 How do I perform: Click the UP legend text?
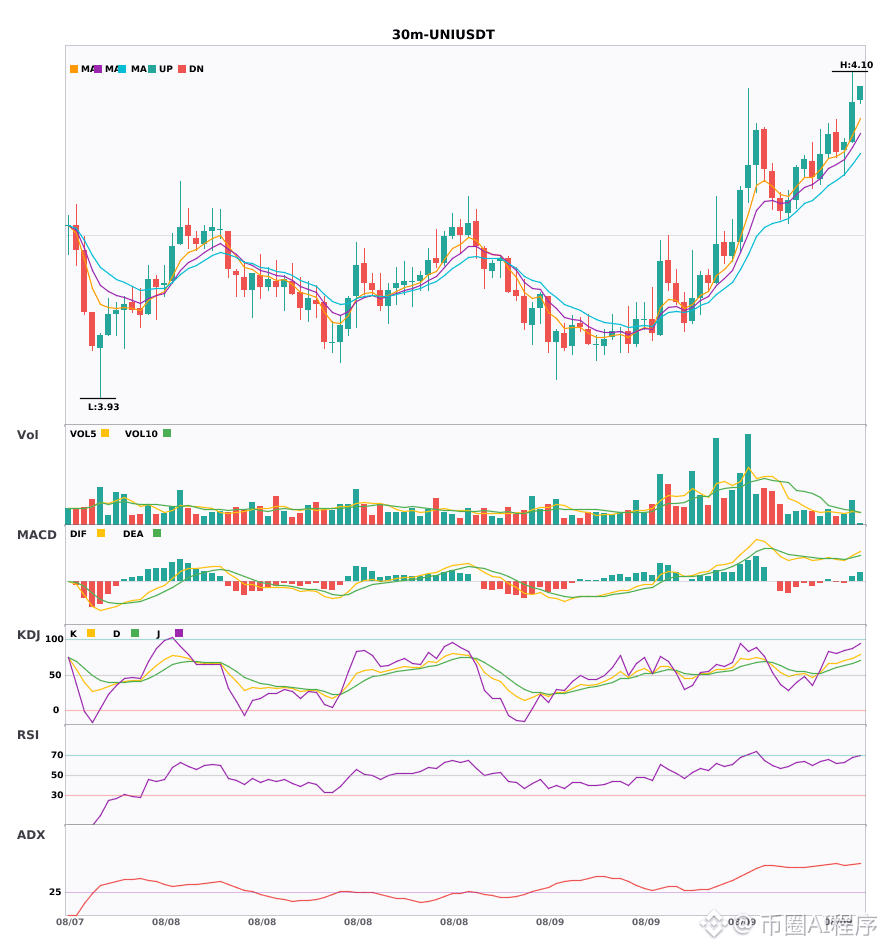point(166,69)
